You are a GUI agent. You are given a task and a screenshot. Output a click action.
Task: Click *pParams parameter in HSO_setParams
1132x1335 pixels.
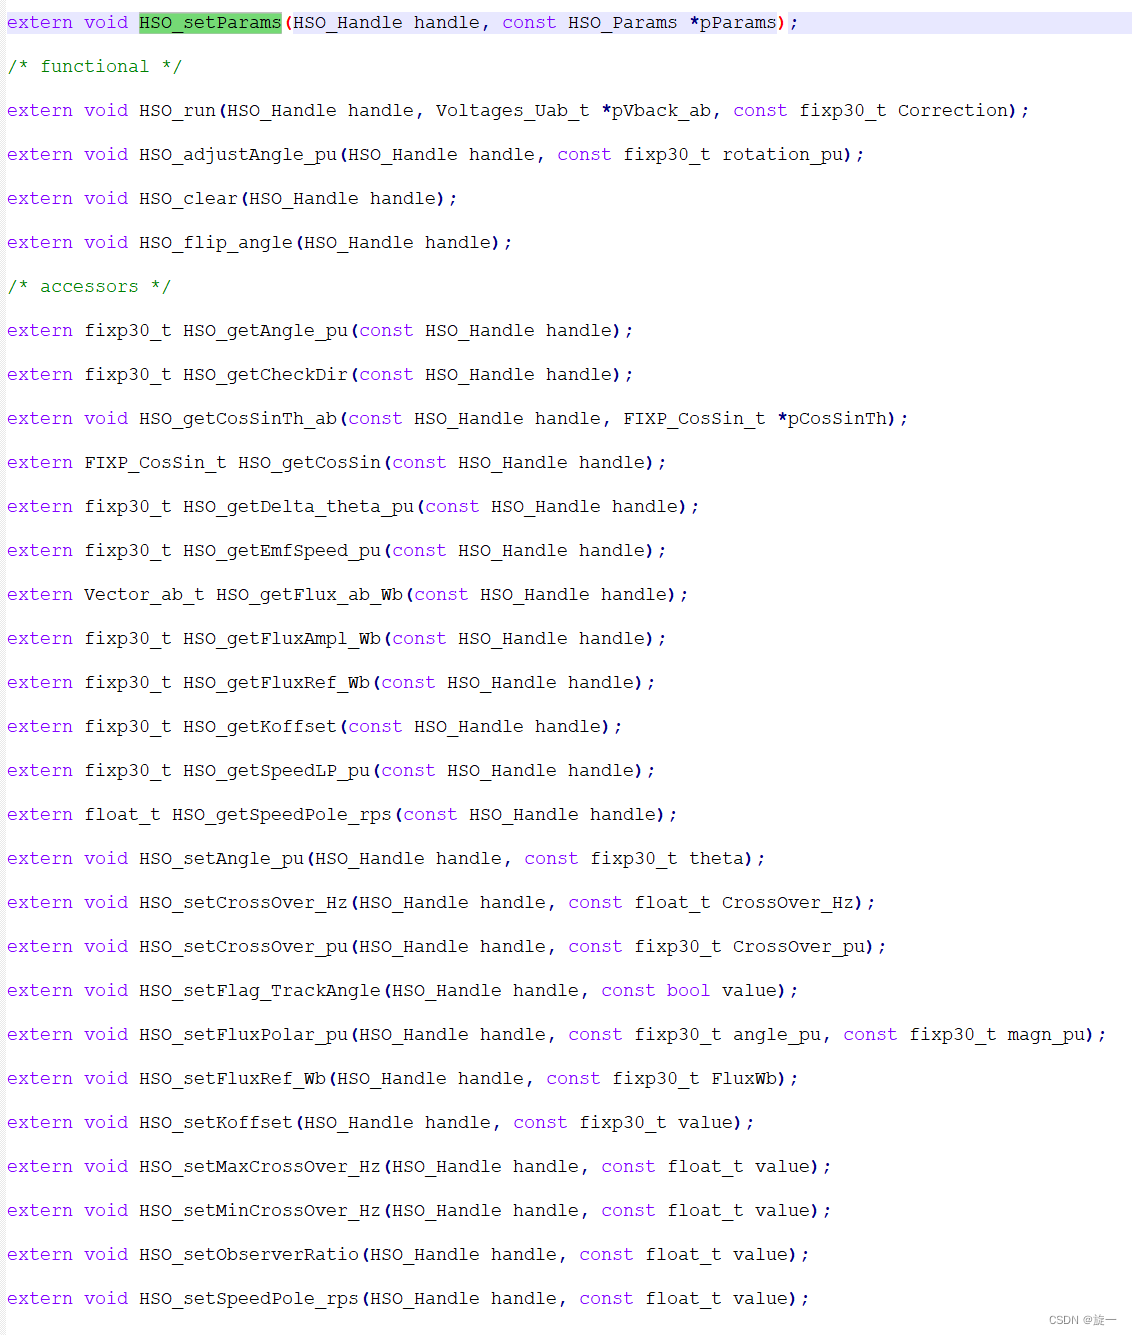click(733, 22)
